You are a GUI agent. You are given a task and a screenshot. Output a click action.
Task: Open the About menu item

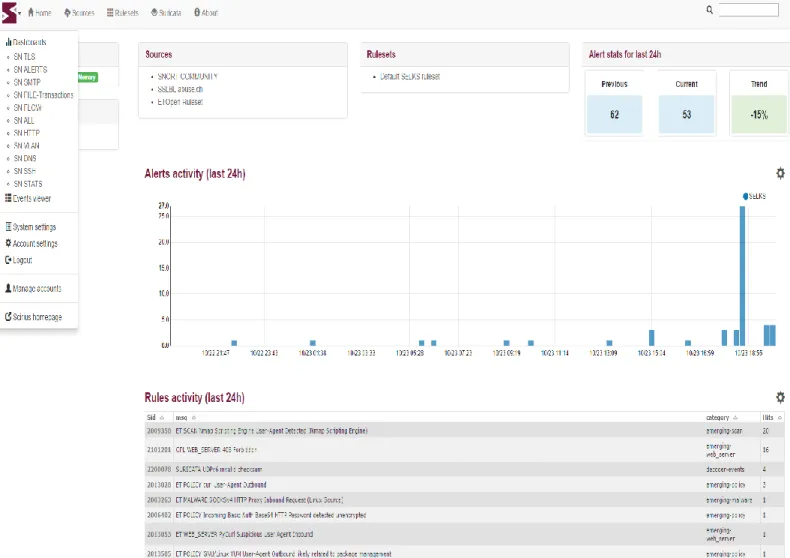click(x=206, y=13)
